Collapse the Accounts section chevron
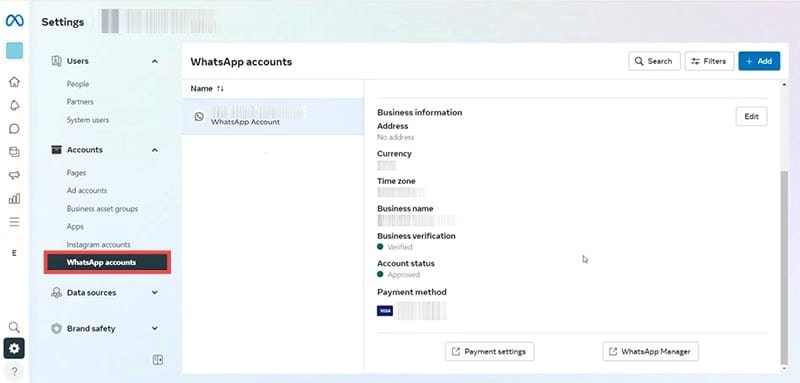This screenshot has width=800, height=383. click(x=155, y=150)
